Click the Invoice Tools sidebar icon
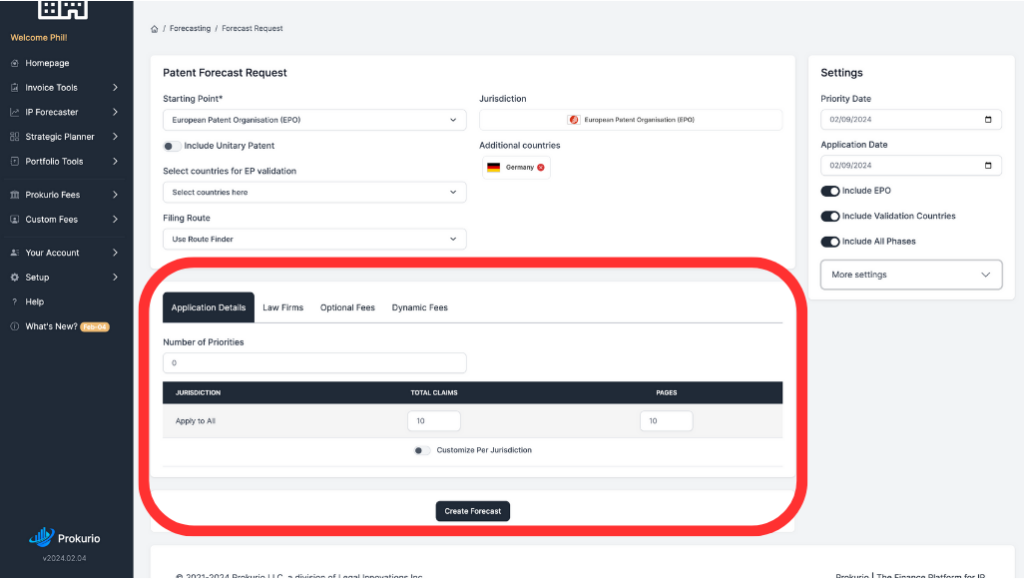The width and height of the screenshot is (1024, 579). coord(14,87)
